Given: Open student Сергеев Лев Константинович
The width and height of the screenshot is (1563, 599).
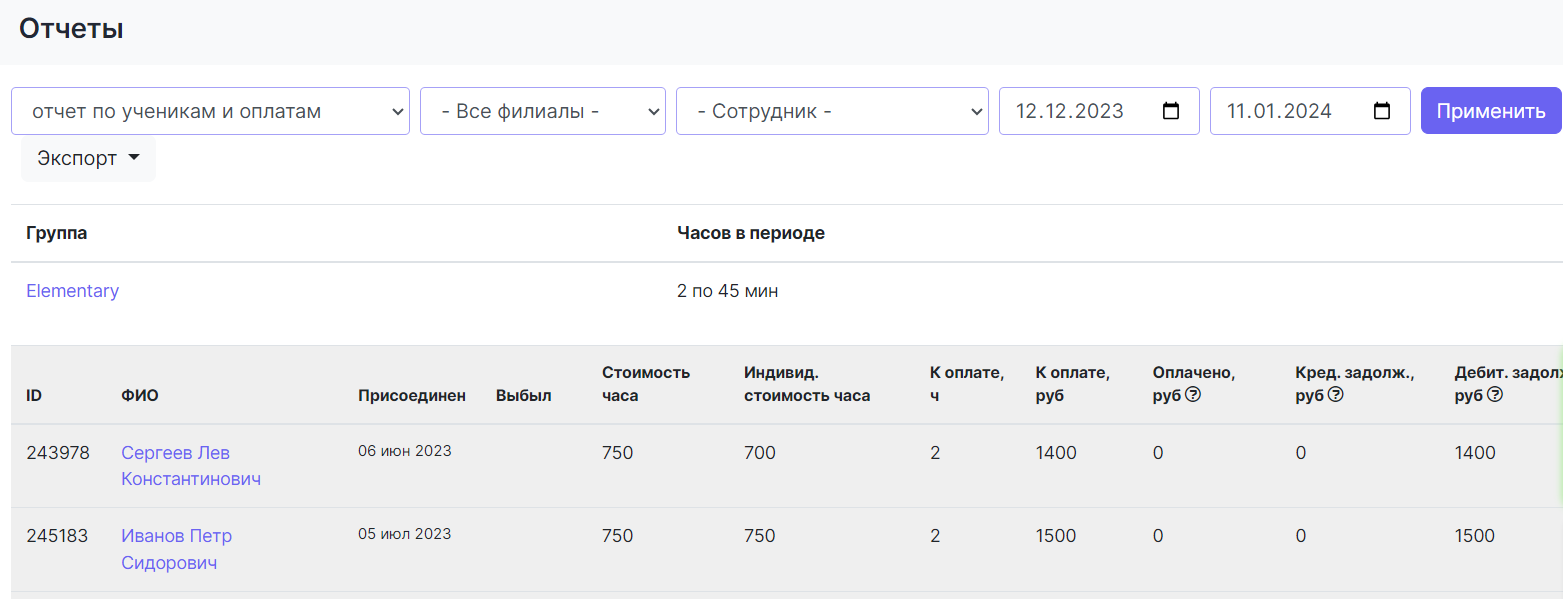Looking at the screenshot, I should (191, 466).
